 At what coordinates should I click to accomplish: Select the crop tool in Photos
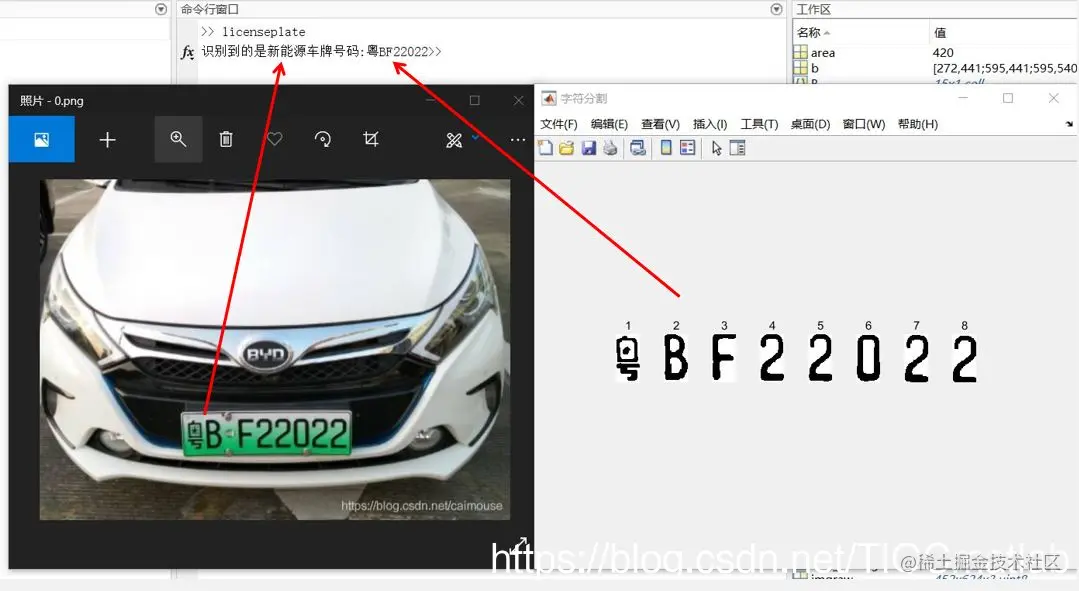(371, 140)
